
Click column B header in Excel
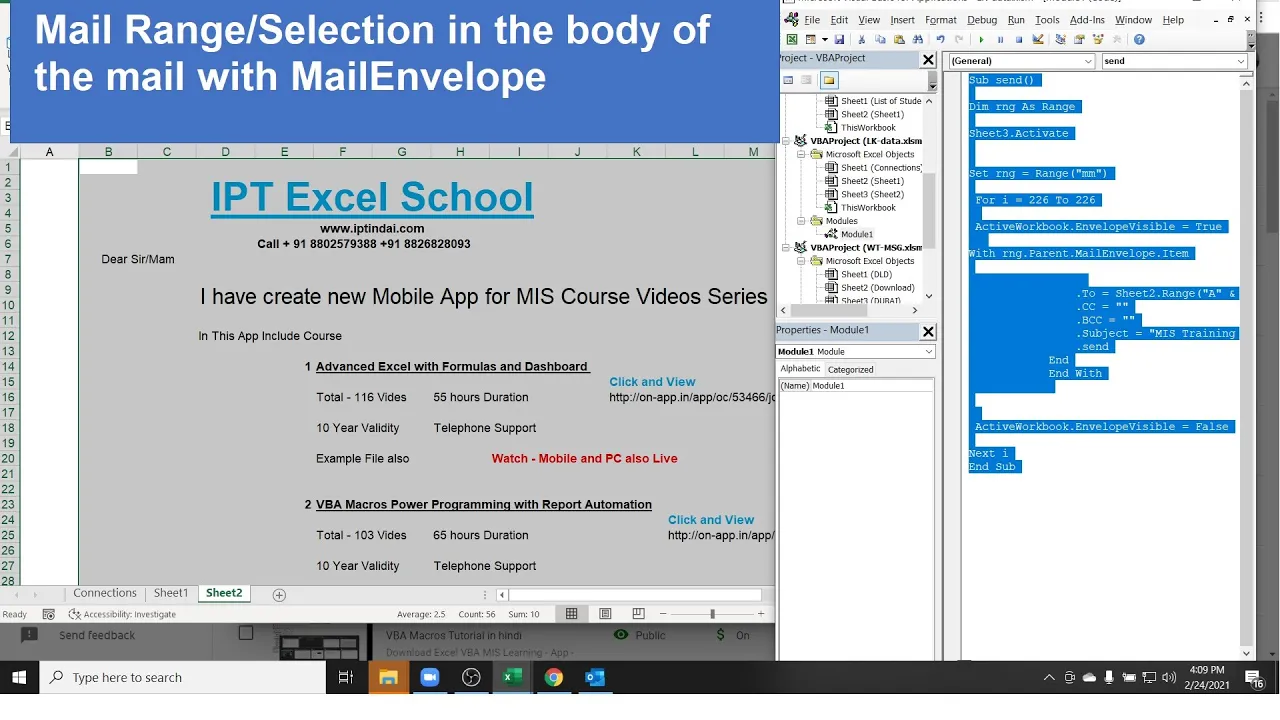108,152
